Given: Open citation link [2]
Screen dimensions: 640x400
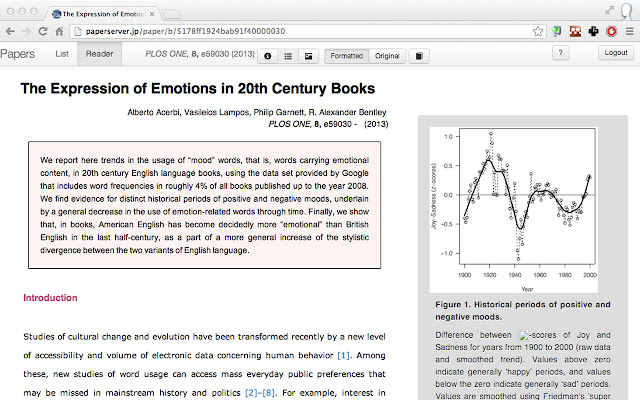Looking at the screenshot, I should click(251, 393).
